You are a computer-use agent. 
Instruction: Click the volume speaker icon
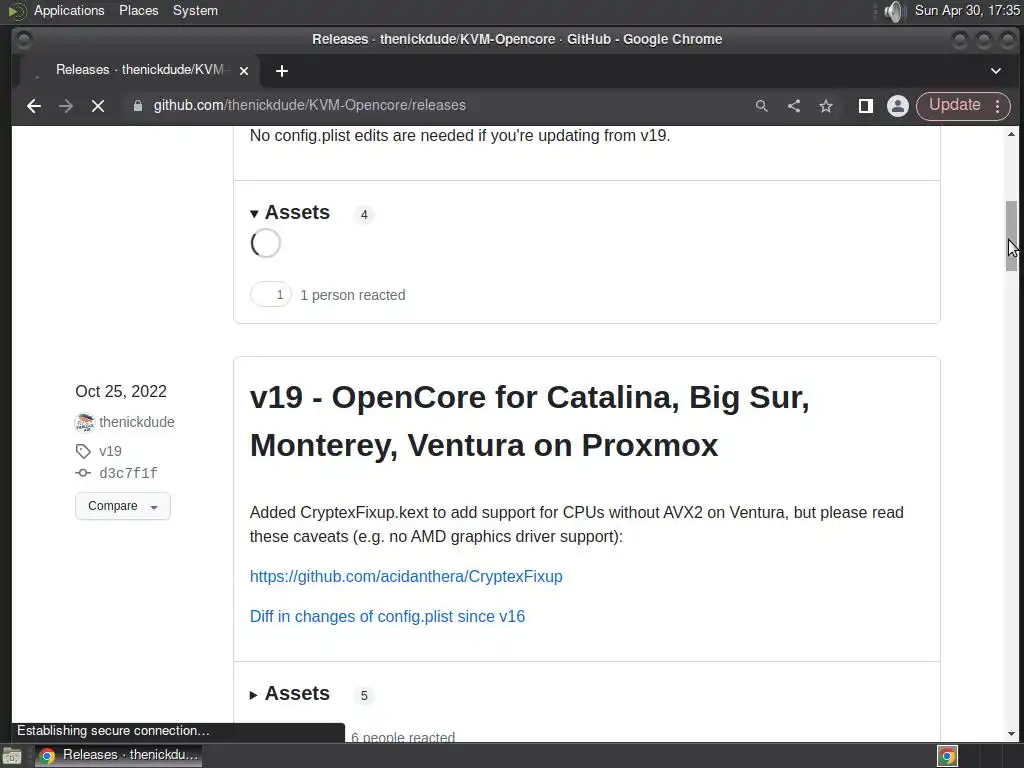click(893, 11)
